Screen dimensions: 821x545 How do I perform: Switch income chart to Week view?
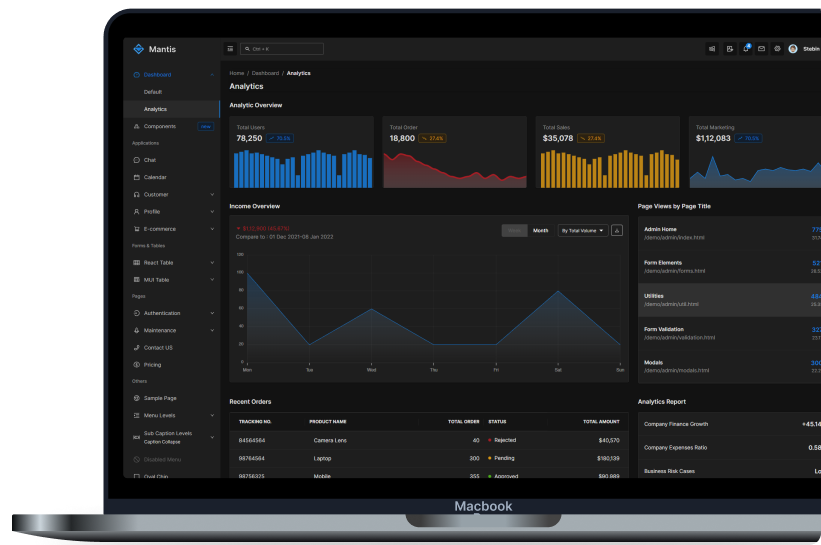tap(514, 230)
